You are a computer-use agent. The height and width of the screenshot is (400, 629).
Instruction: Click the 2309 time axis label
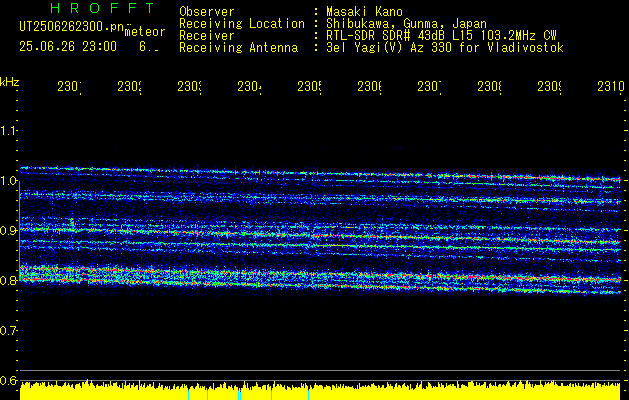(x=550, y=86)
